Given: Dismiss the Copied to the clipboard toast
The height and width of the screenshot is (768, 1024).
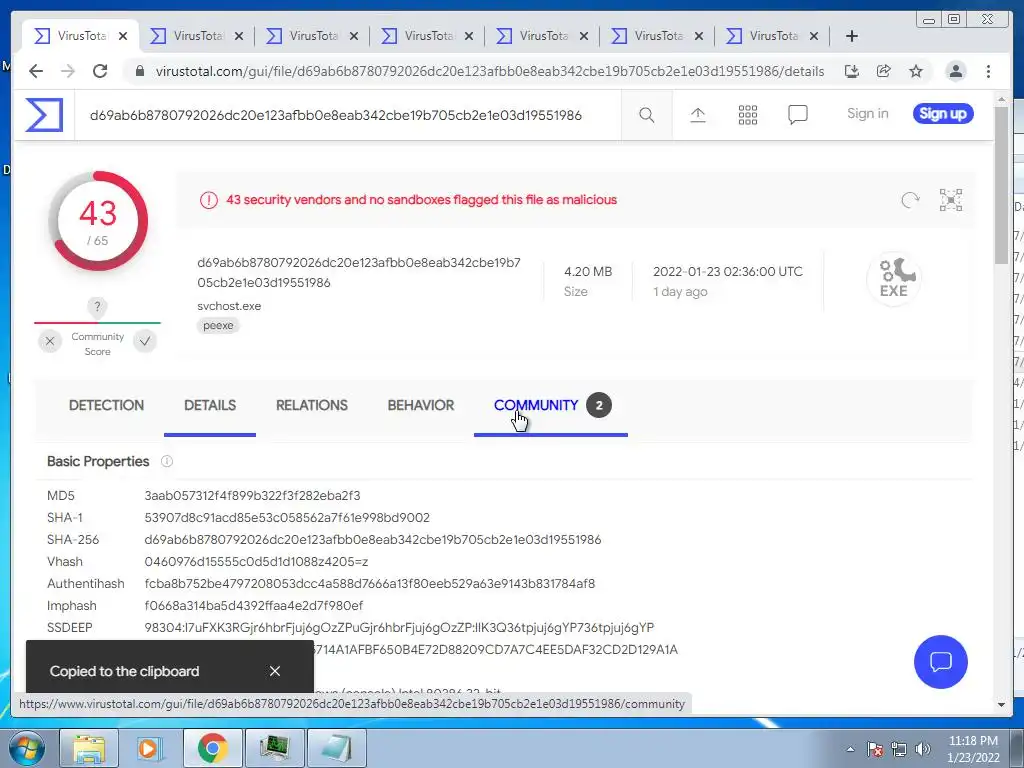Looking at the screenshot, I should [275, 671].
